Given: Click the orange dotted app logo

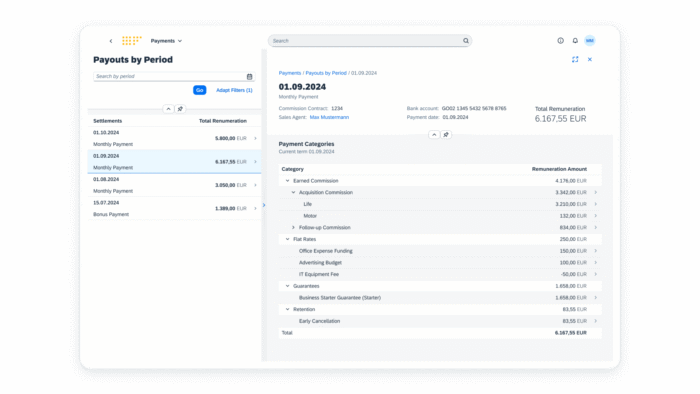Looking at the screenshot, I should coord(132,41).
